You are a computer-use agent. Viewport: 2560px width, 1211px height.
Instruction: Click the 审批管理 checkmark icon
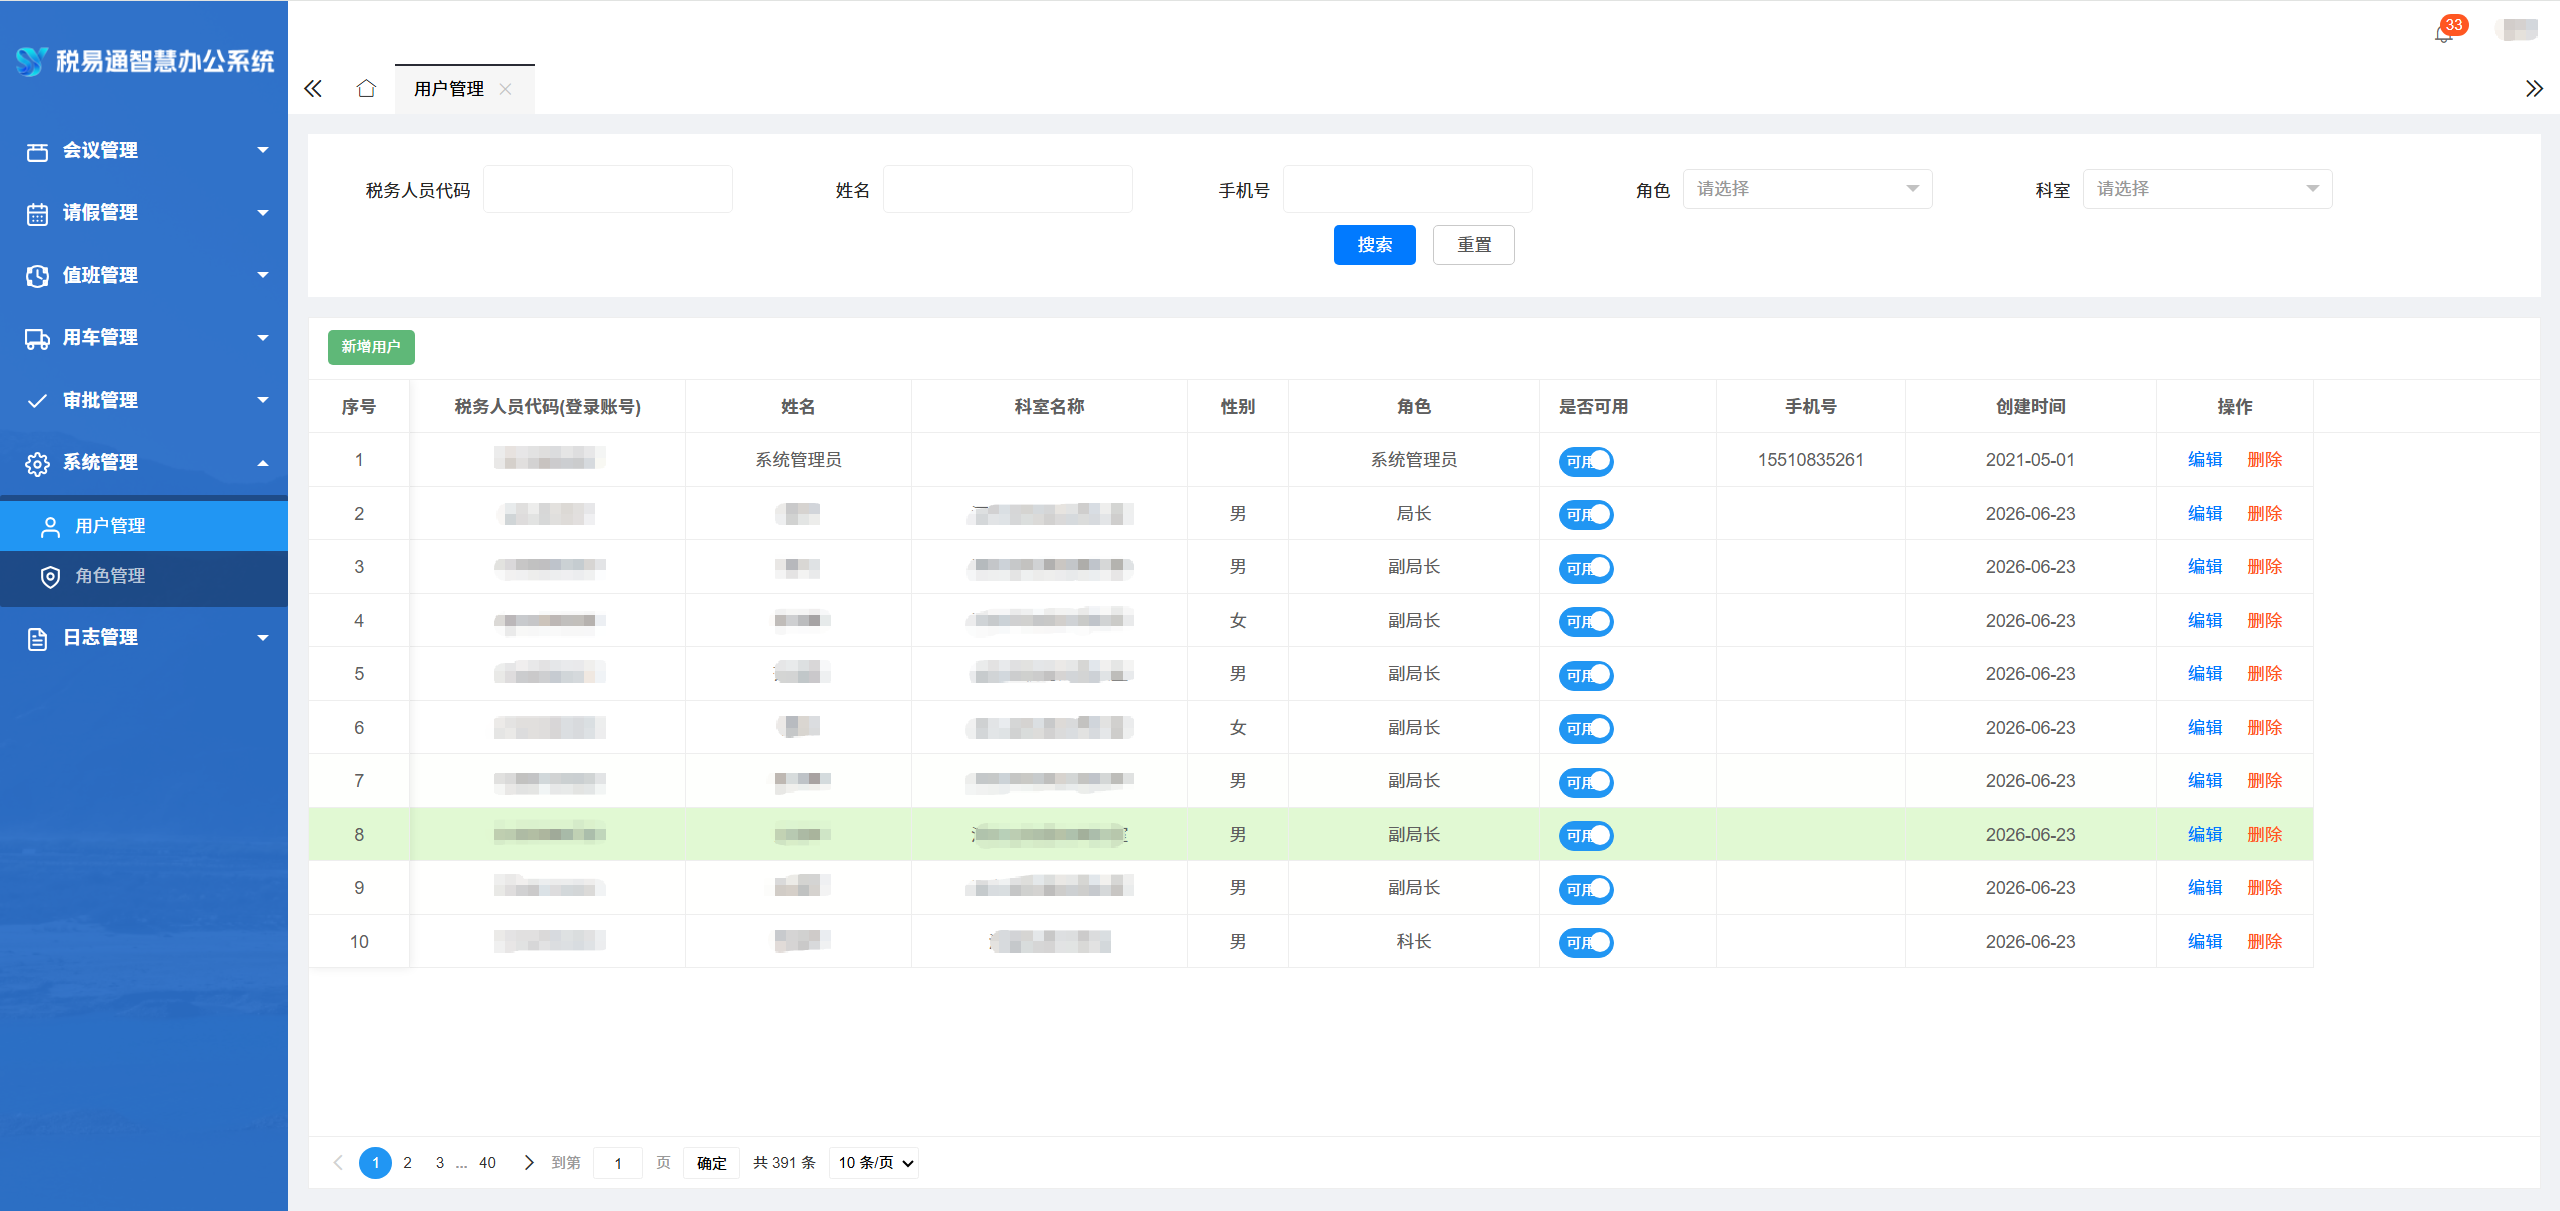37,401
